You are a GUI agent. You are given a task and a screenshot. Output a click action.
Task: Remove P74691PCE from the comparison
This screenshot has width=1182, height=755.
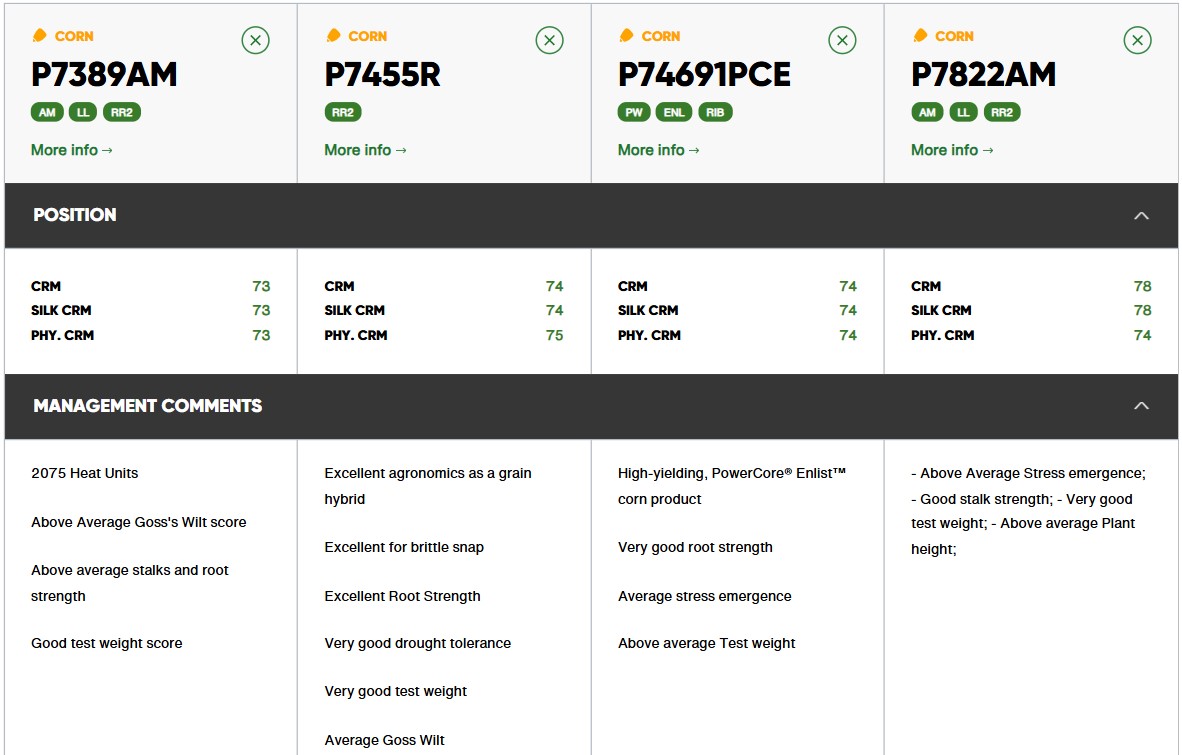tap(842, 41)
